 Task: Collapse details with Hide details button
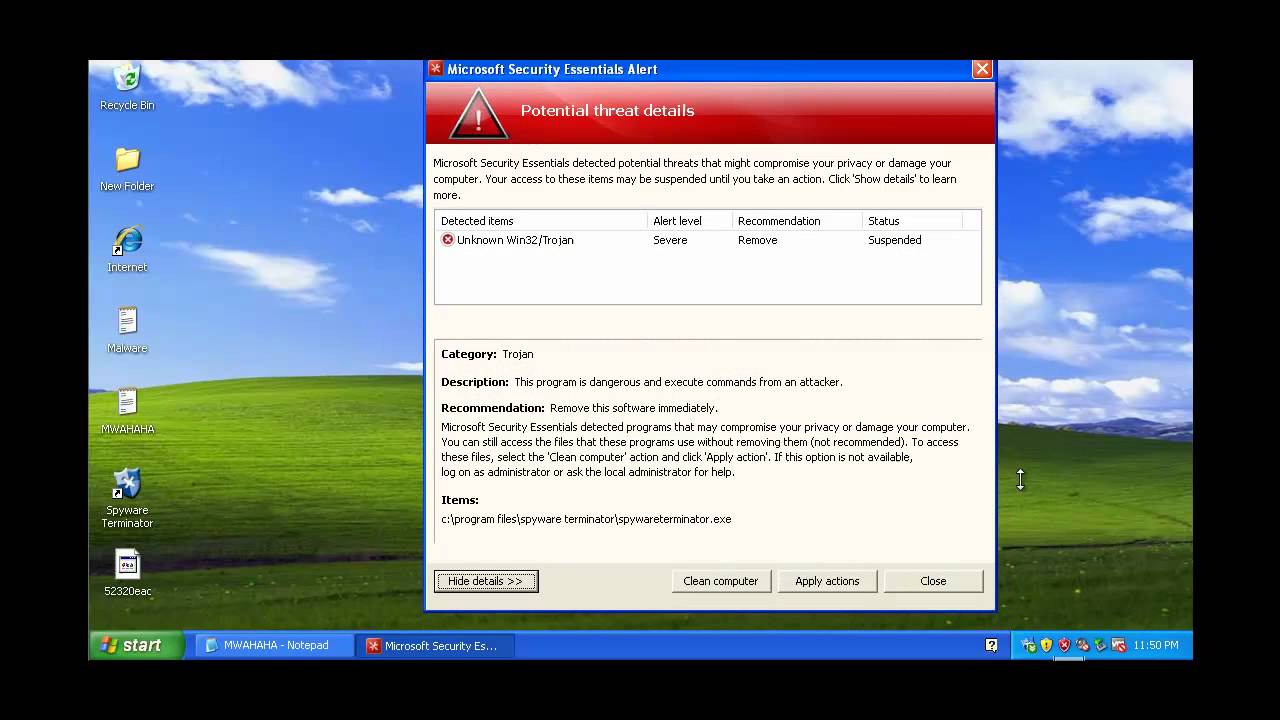click(x=486, y=581)
